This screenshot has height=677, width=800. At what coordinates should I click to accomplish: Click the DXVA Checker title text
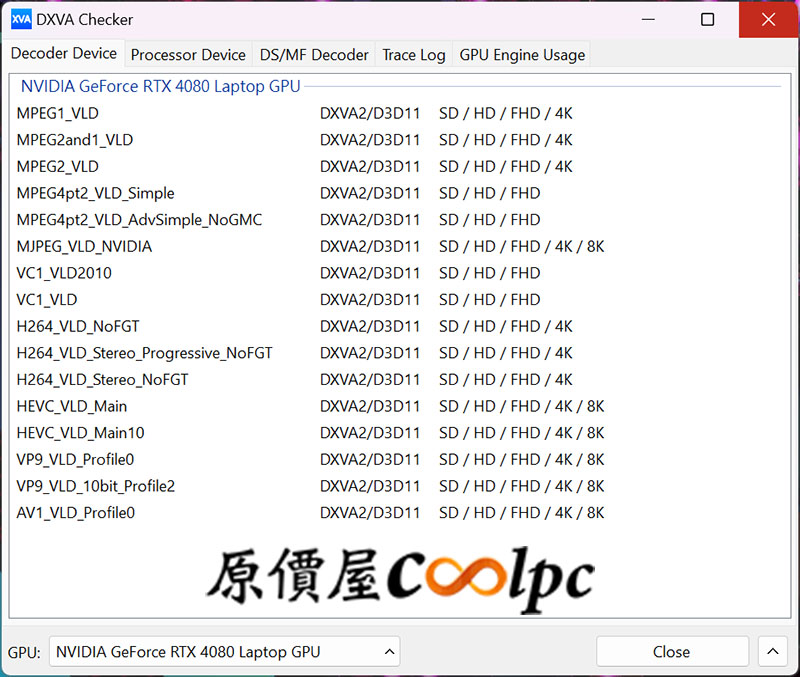[x=85, y=19]
